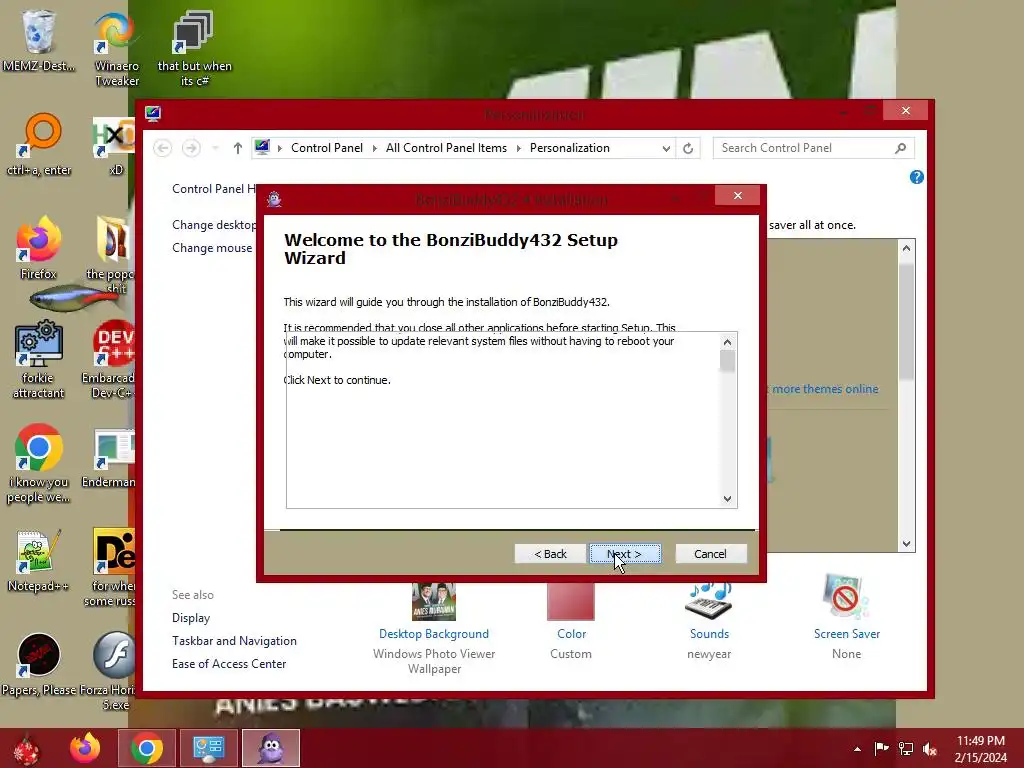Select the Firefox desktop shortcut
The width and height of the screenshot is (1024, 768).
[39, 247]
